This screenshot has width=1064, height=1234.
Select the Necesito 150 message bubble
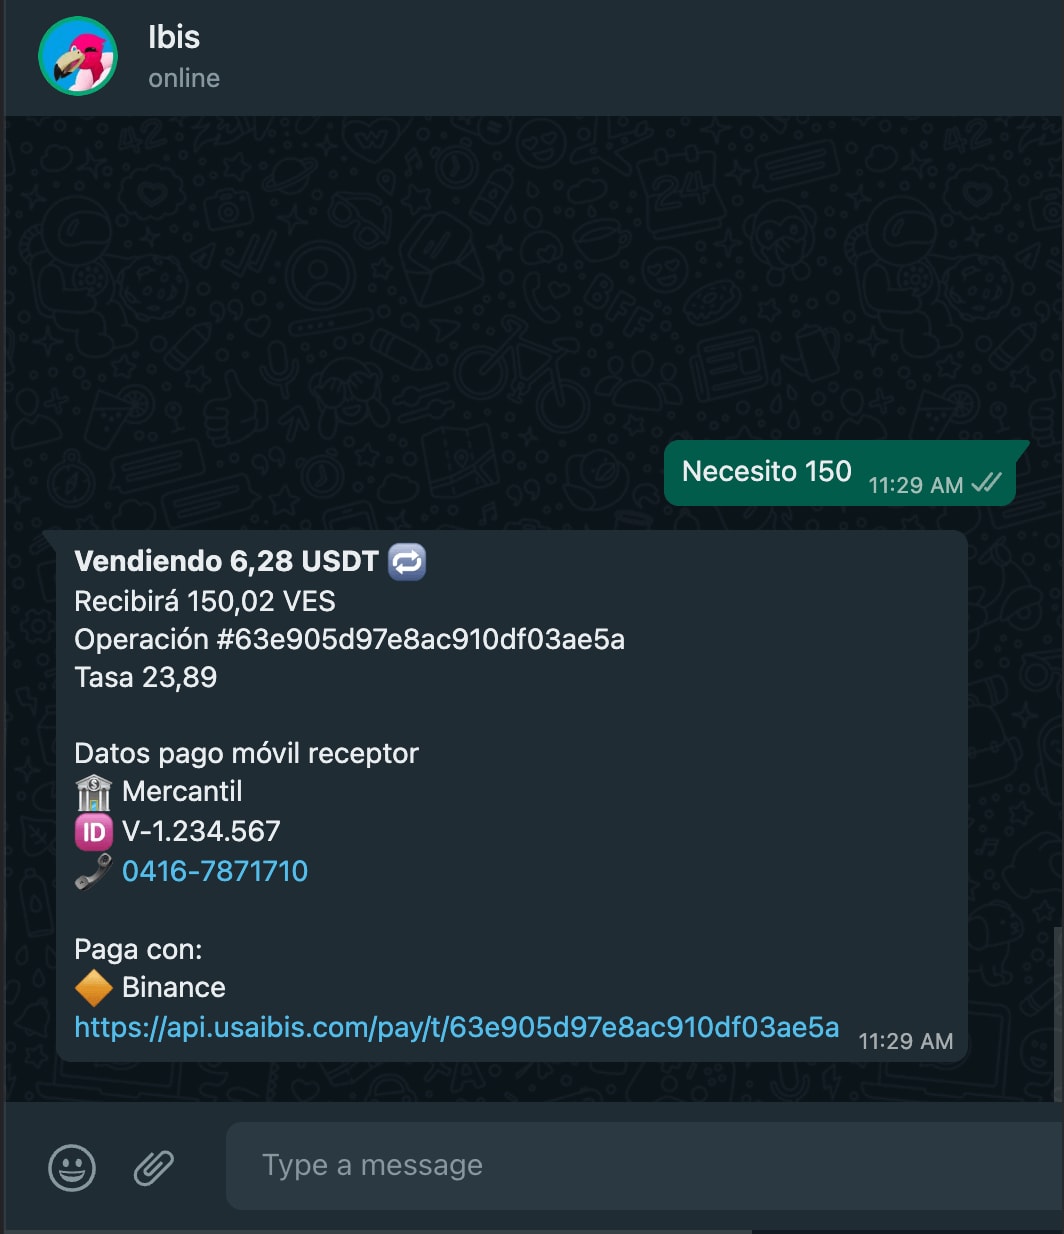click(x=840, y=473)
